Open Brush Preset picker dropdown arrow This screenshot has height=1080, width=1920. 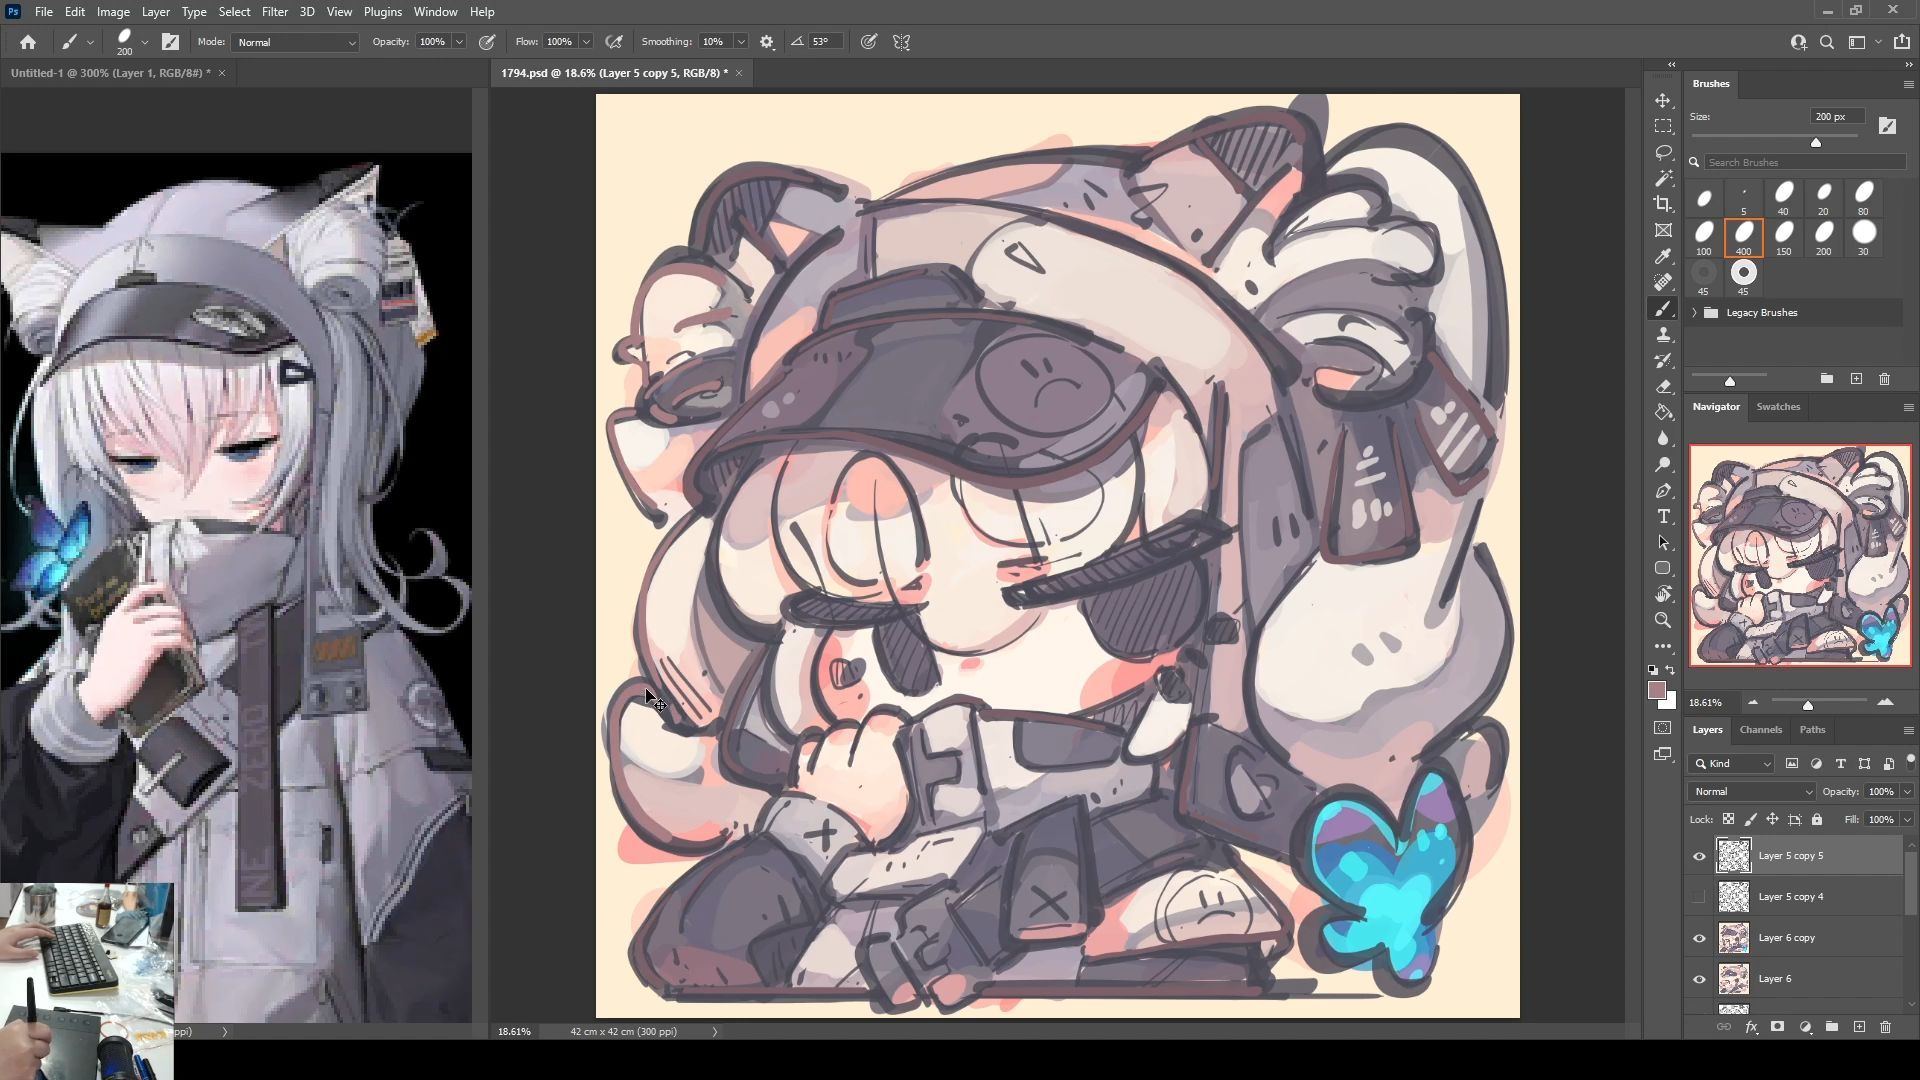(x=145, y=42)
